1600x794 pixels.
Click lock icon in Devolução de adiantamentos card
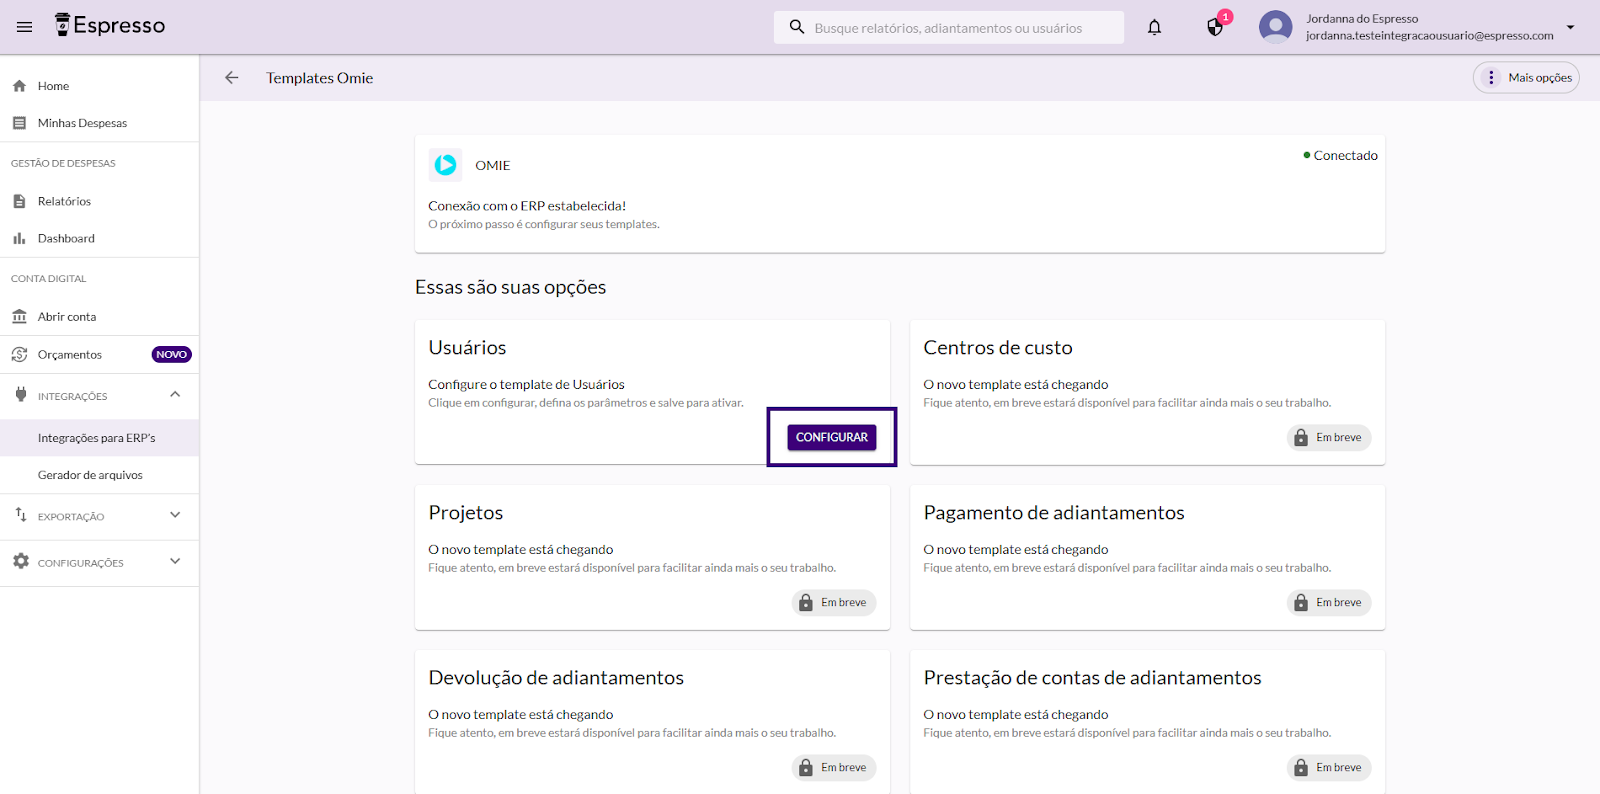(806, 767)
